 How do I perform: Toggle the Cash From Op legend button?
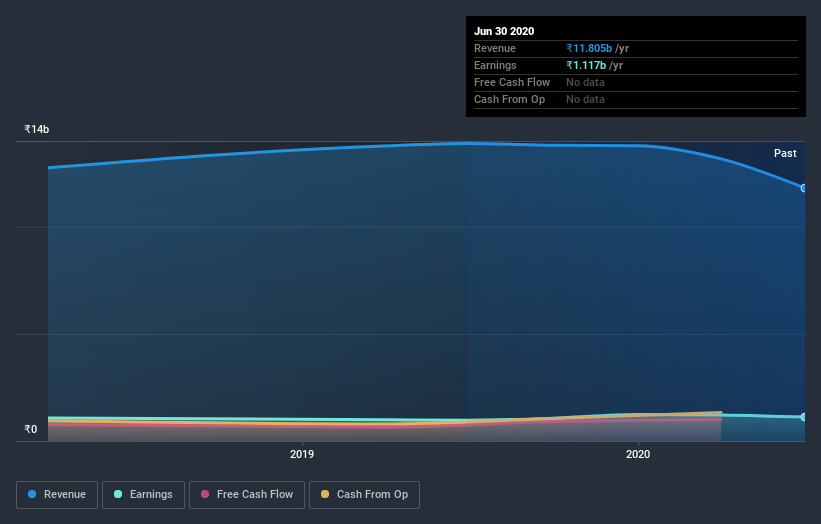[x=364, y=495]
